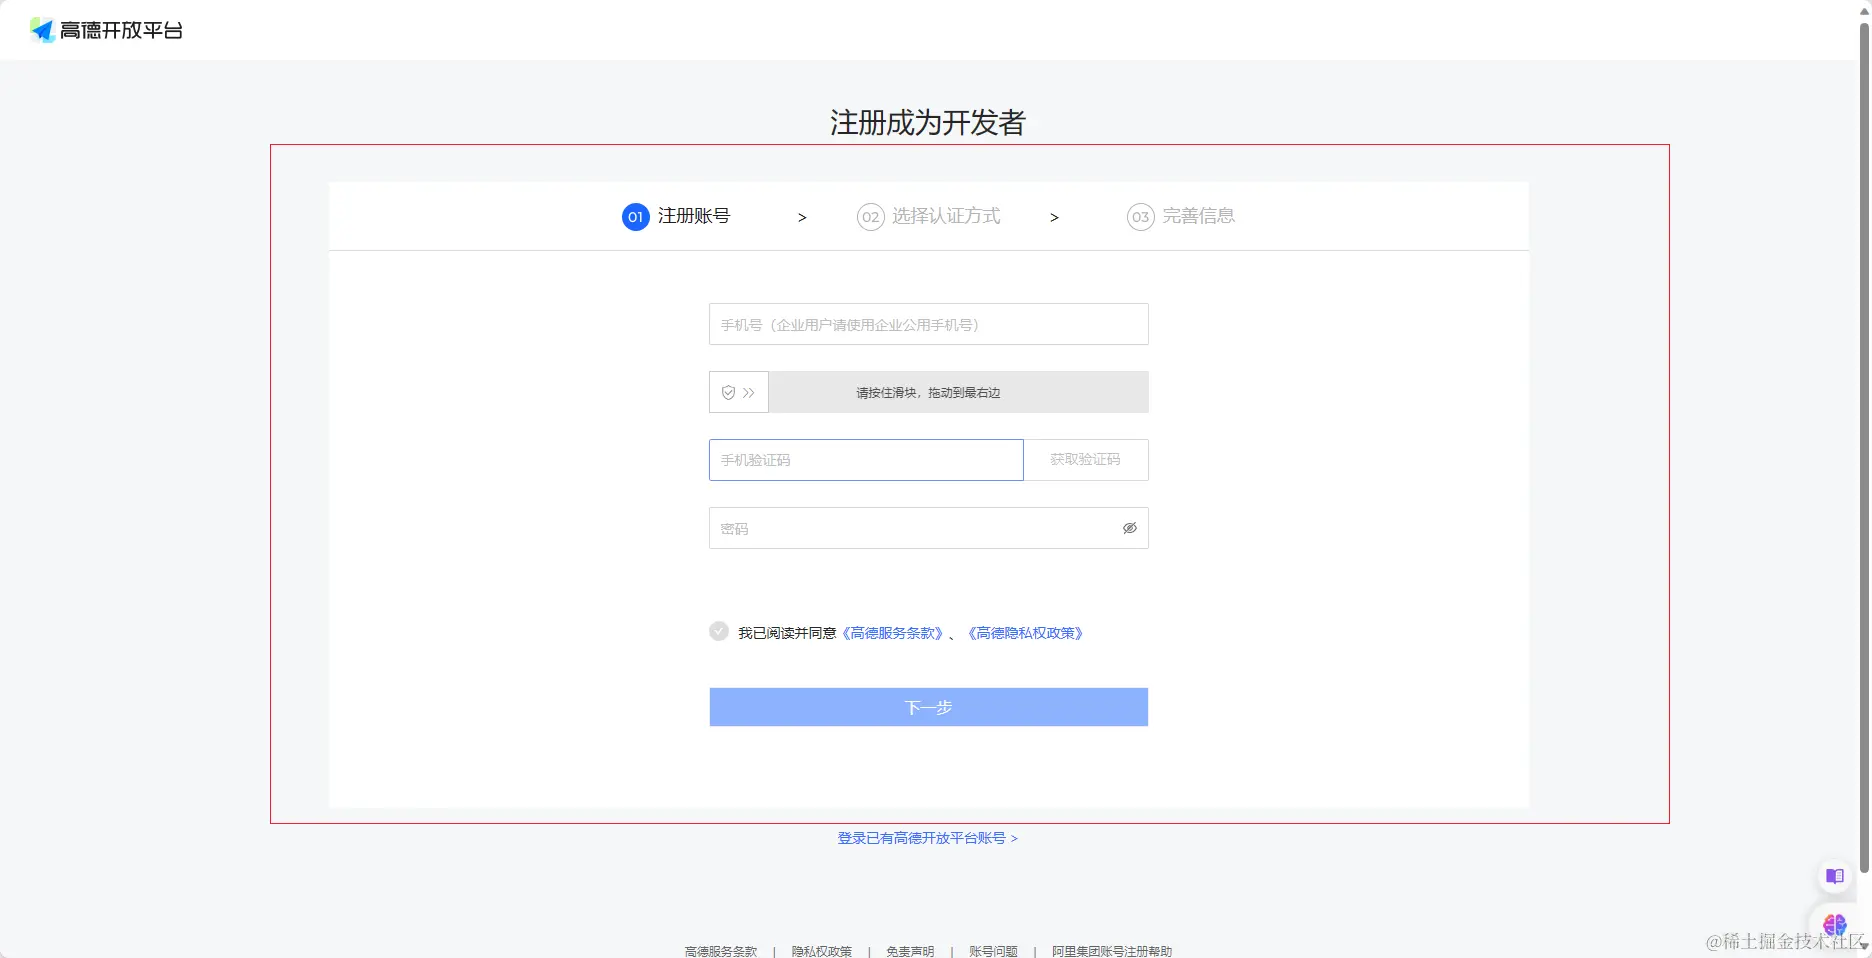This screenshot has height=958, width=1872.
Task: Check the 我已阅读并同意 agreement checkbox
Action: 719,631
